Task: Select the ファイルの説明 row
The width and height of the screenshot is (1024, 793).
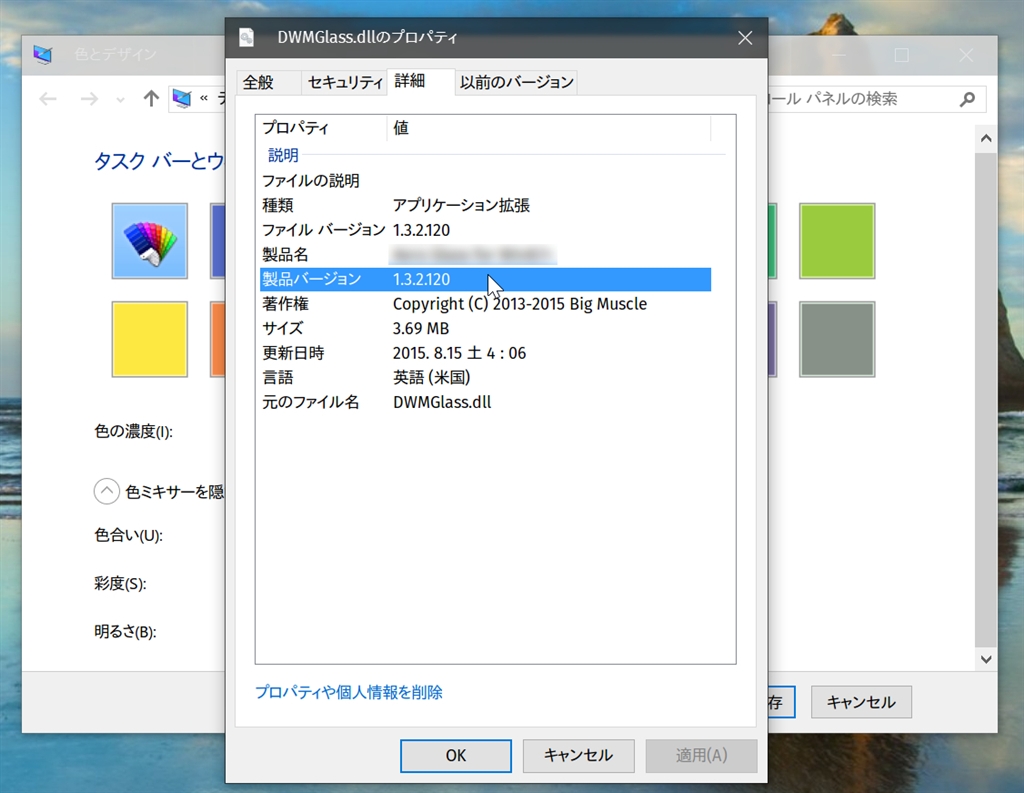Action: click(x=485, y=181)
